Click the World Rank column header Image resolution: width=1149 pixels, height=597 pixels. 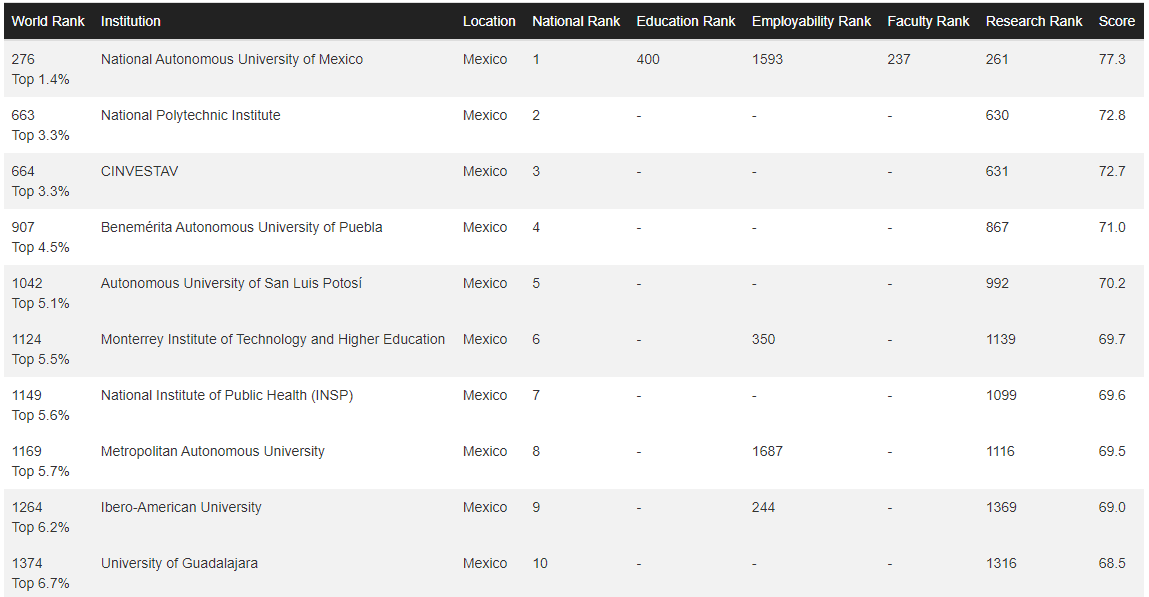48,21
